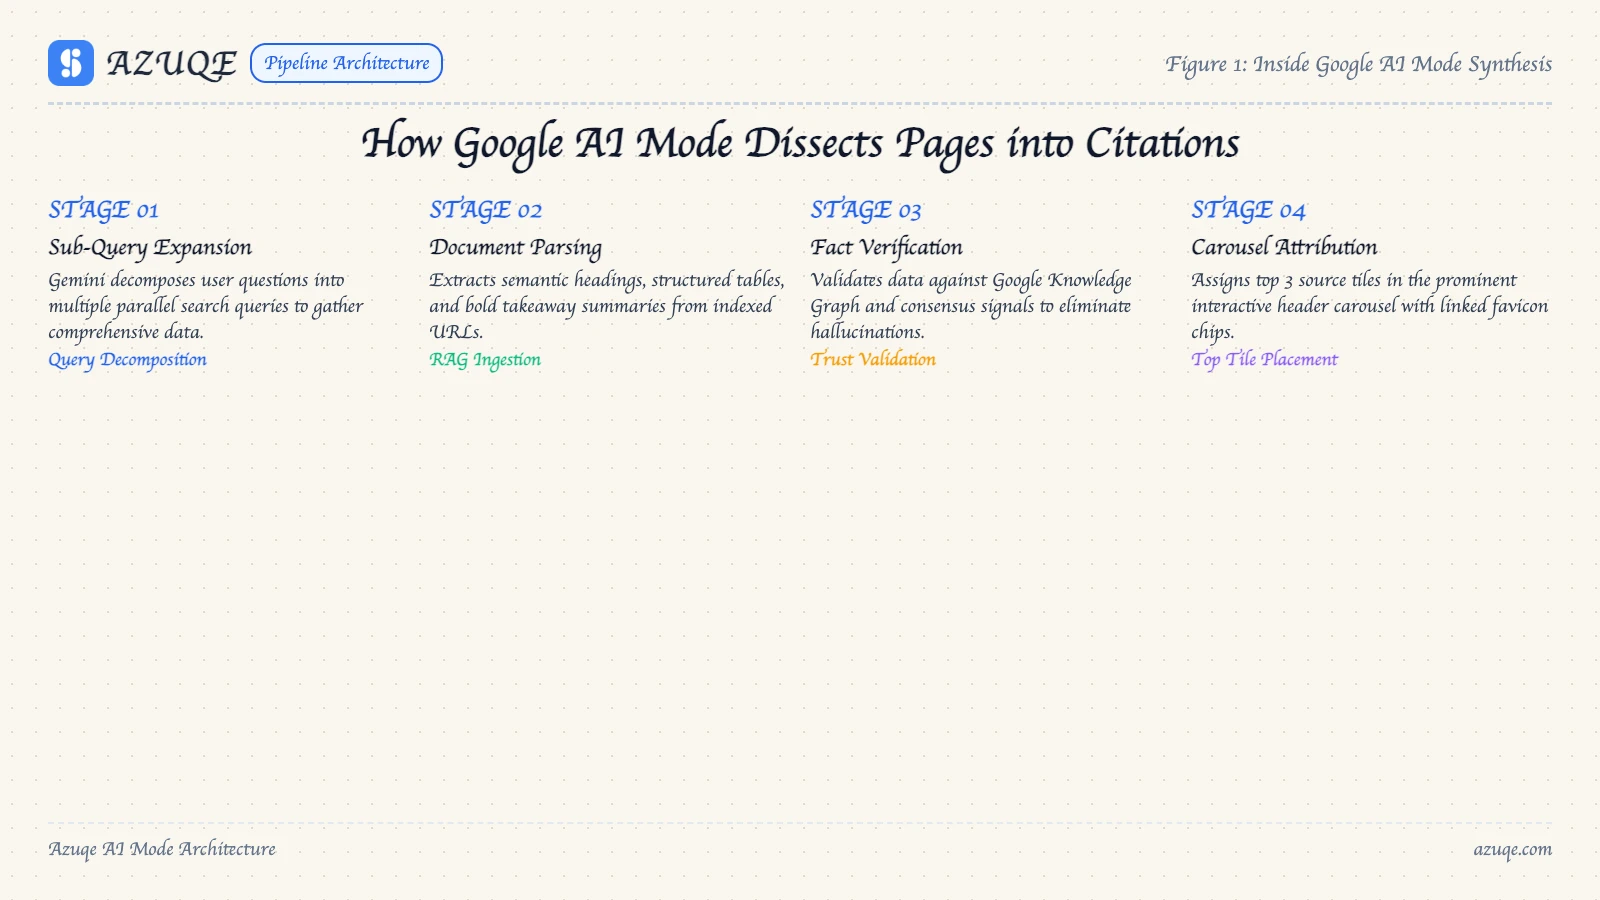Click the Figure 1 caption text
Image resolution: width=1600 pixels, height=900 pixels.
click(1358, 64)
